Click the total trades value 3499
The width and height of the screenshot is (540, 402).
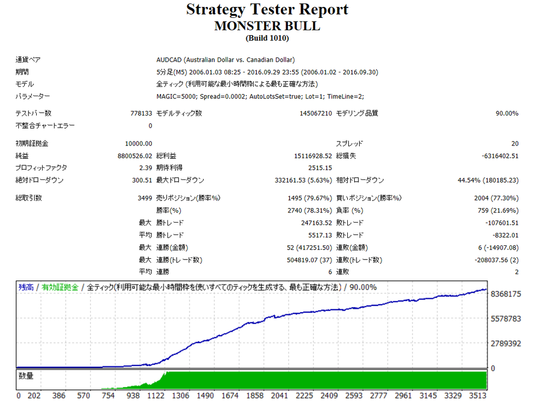(x=145, y=198)
